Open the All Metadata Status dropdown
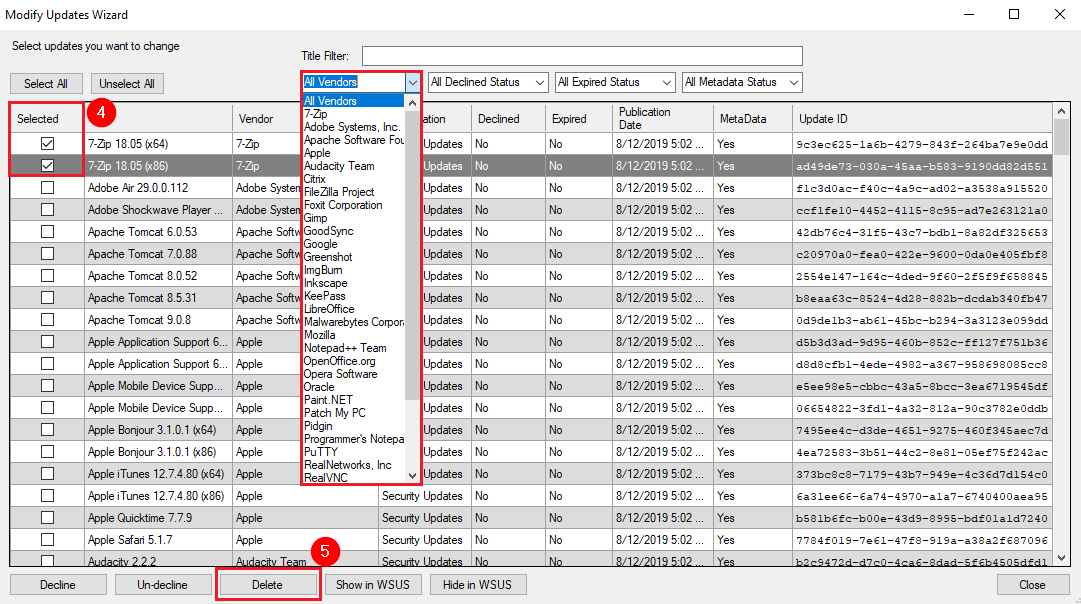This screenshot has width=1081, height=604. pyautogui.click(x=742, y=82)
